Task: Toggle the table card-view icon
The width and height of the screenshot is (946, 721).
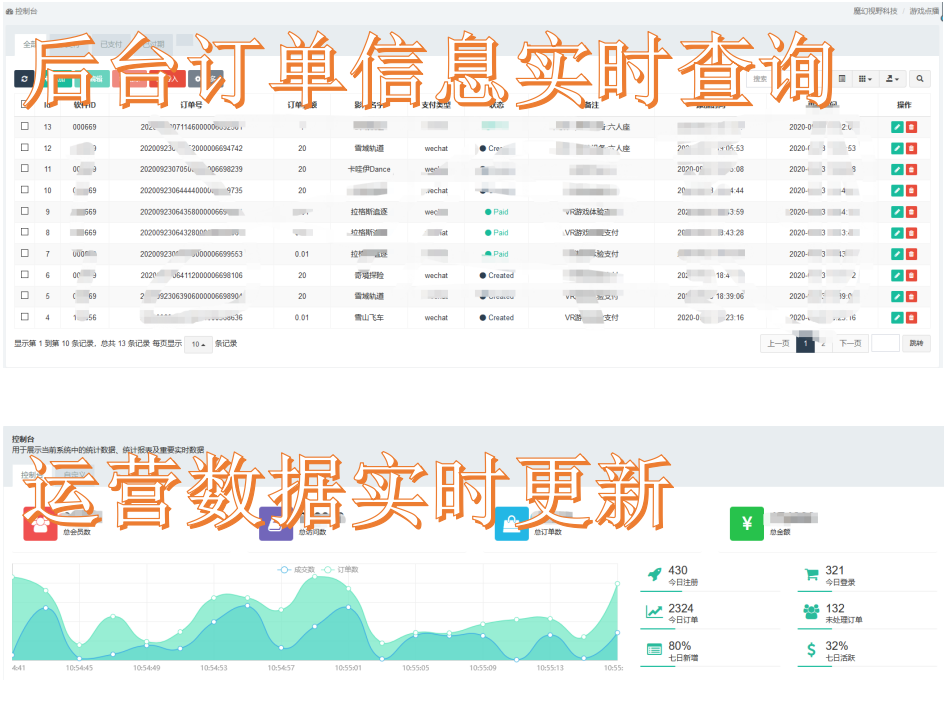Action: tap(842, 78)
